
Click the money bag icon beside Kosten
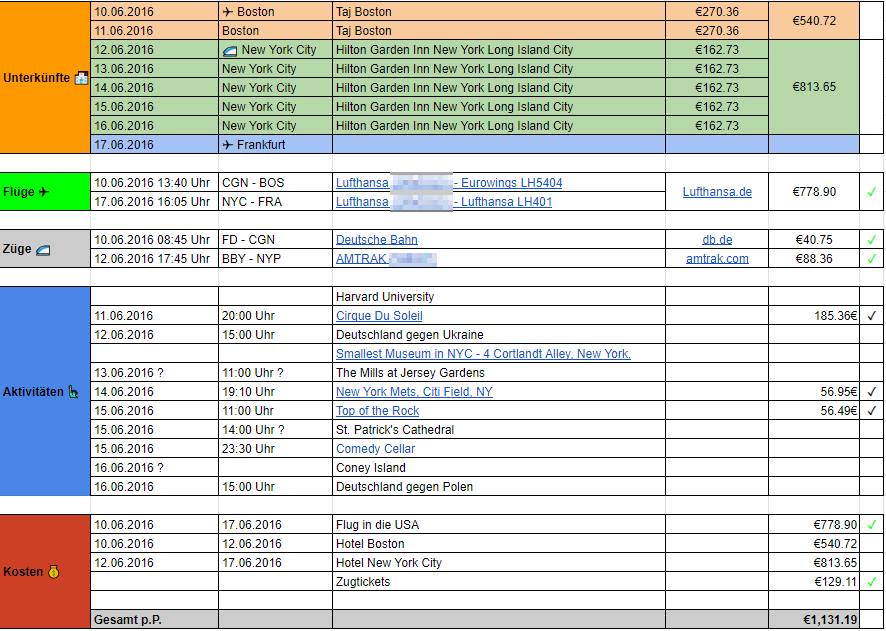[x=53, y=572]
